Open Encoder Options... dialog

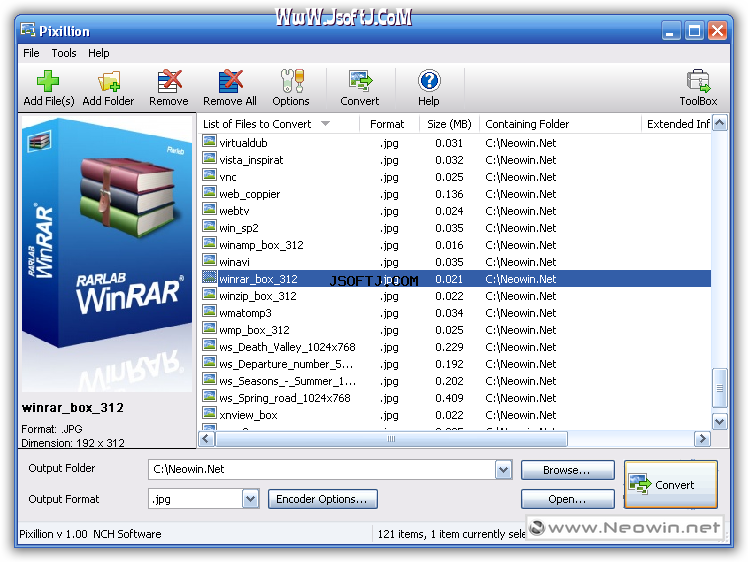(x=323, y=499)
